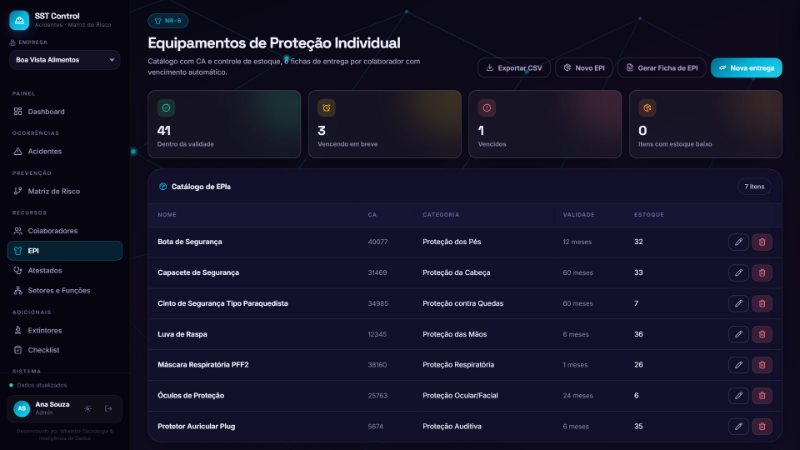
Task: Click the Ana Souza user name
Action: coord(52,404)
